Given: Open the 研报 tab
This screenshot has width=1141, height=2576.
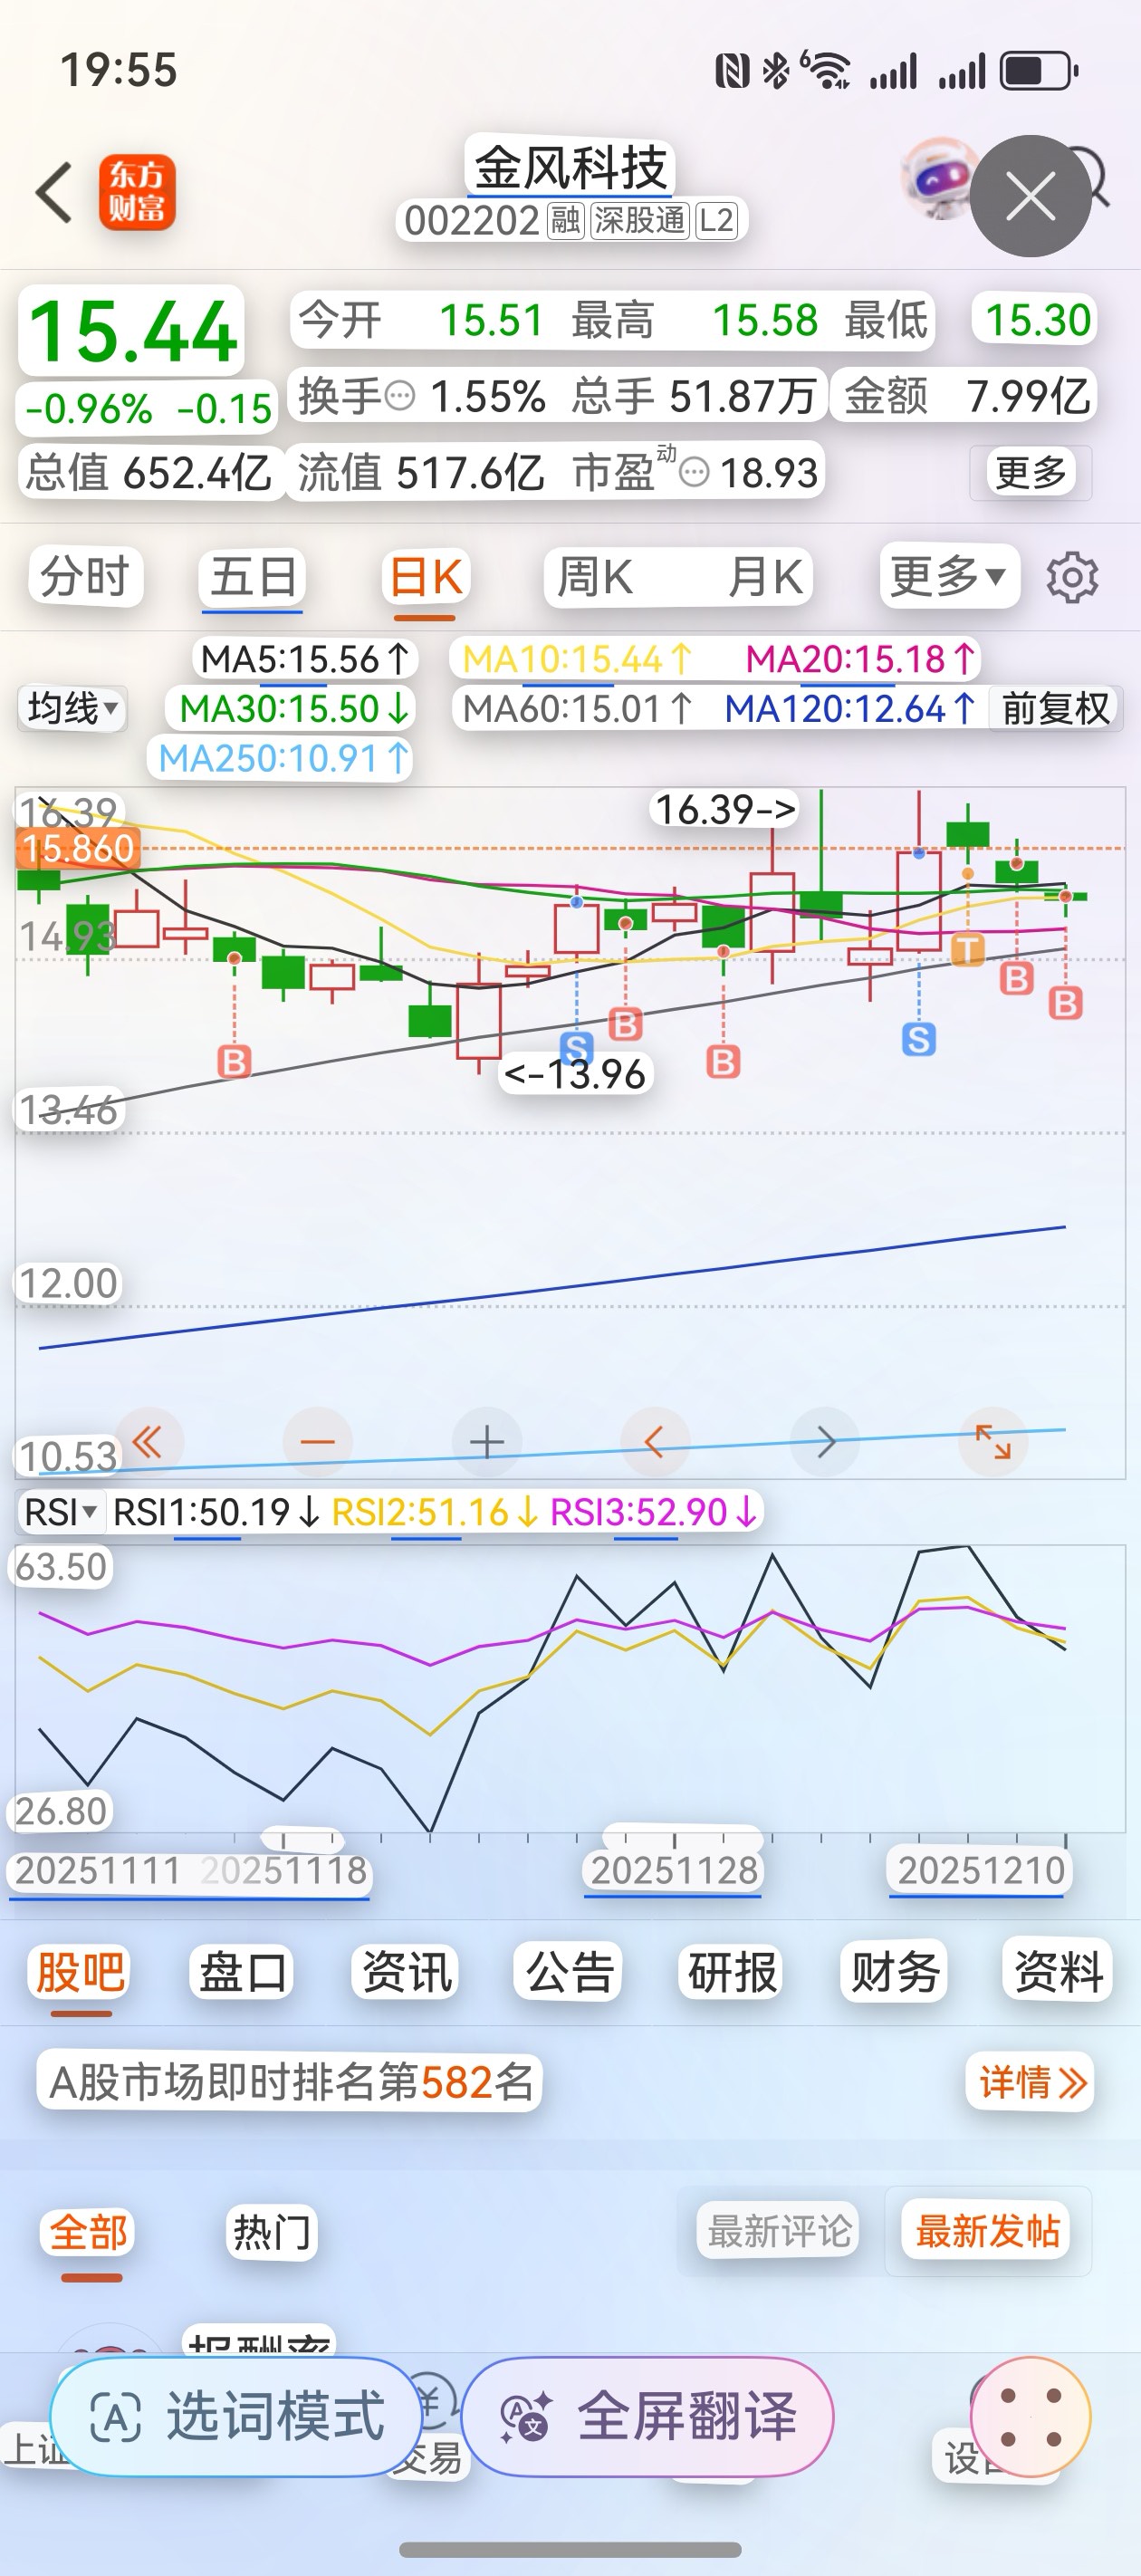Looking at the screenshot, I should coord(732,1972).
